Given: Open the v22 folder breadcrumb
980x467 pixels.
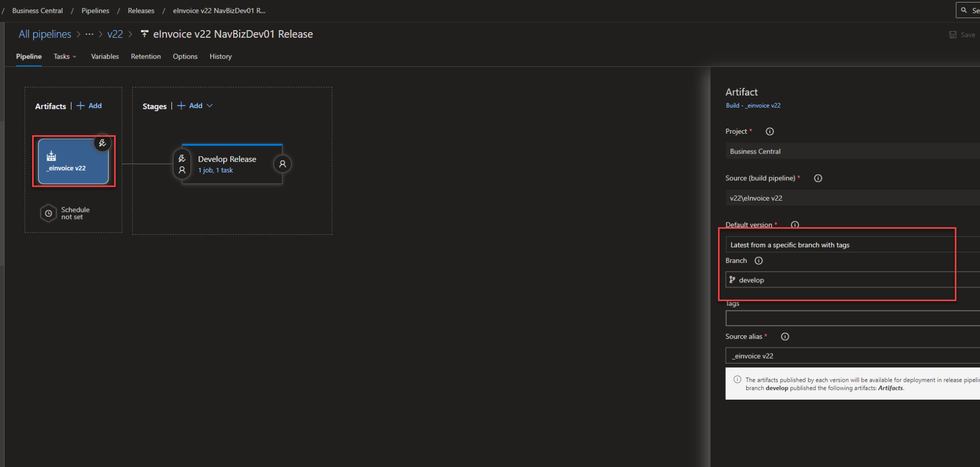Looking at the screenshot, I should 115,34.
